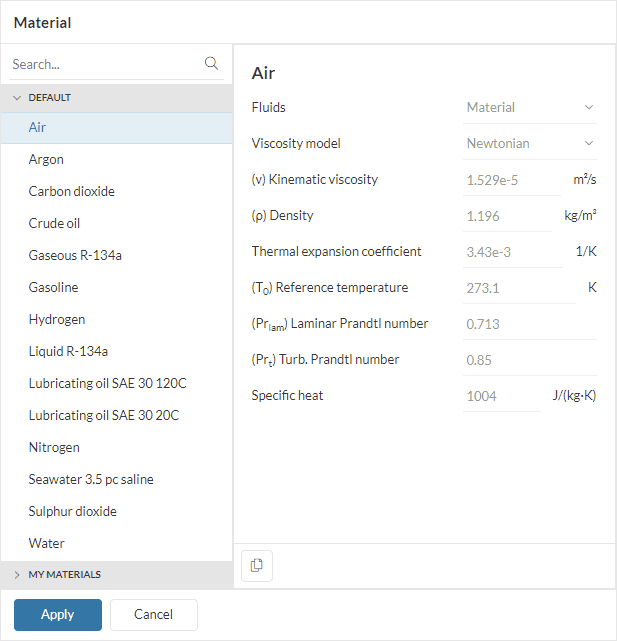This screenshot has width=617, height=641.
Task: Collapse the DEFAULT materials group
Action: coord(17,98)
